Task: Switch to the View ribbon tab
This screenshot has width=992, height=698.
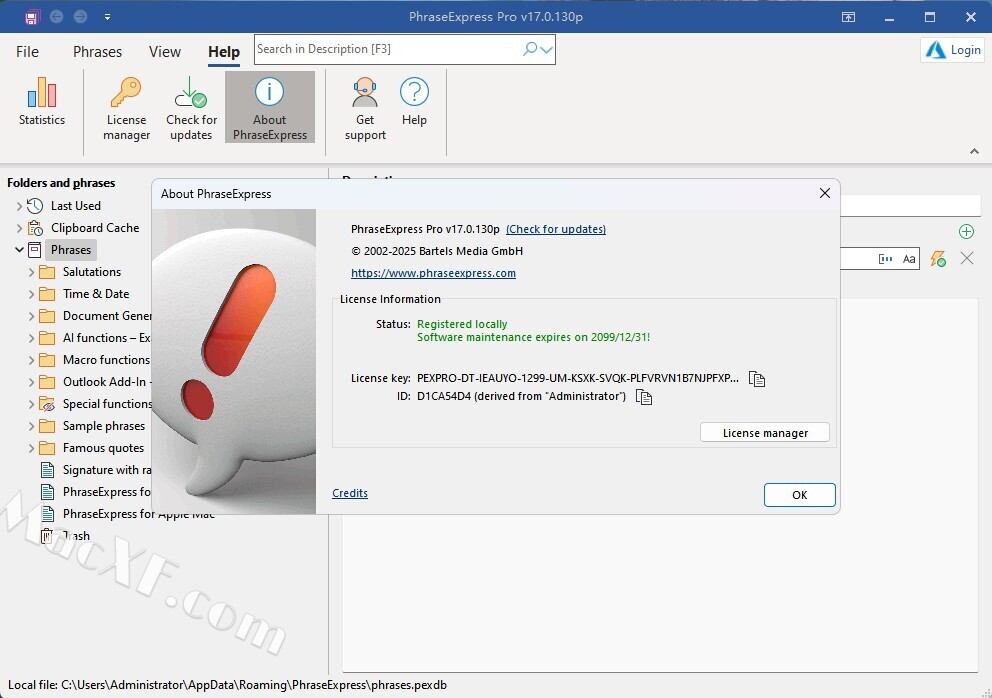Action: [x=164, y=52]
